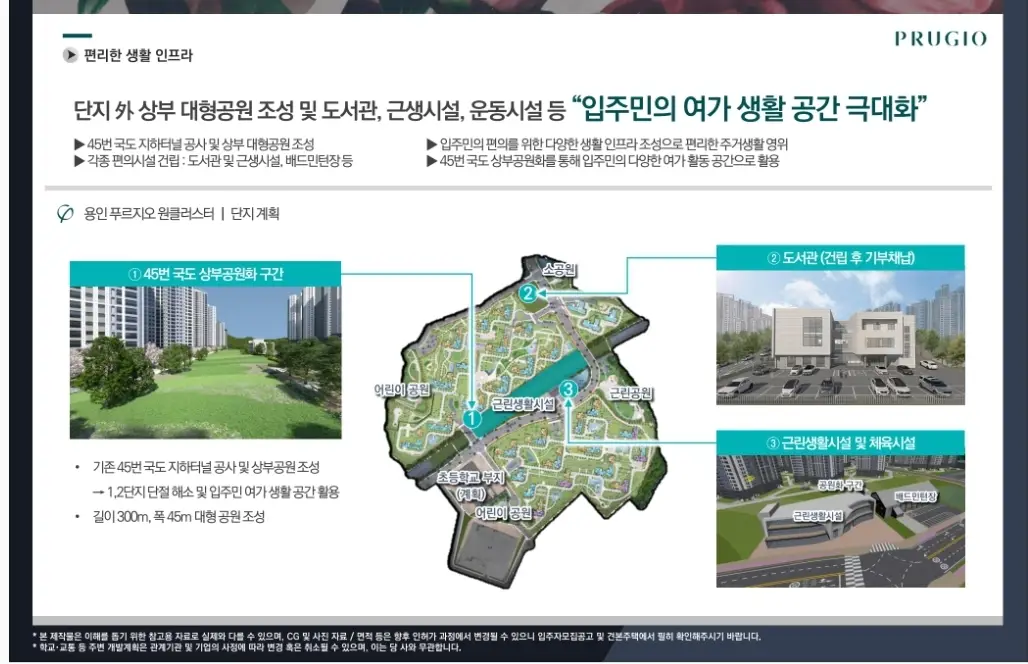Click the '공원화 구간' label in the rendering
This screenshot has height=664, width=1028.
(x=840, y=485)
